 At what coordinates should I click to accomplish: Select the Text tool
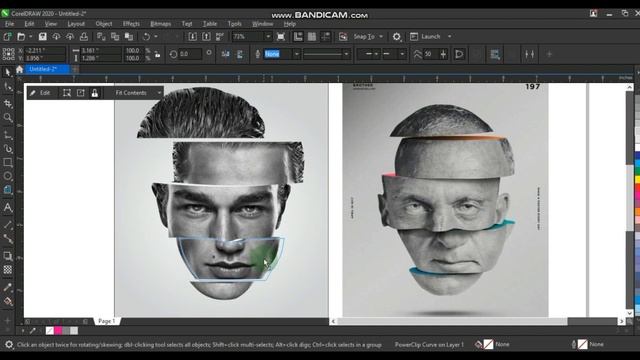[x=8, y=207]
